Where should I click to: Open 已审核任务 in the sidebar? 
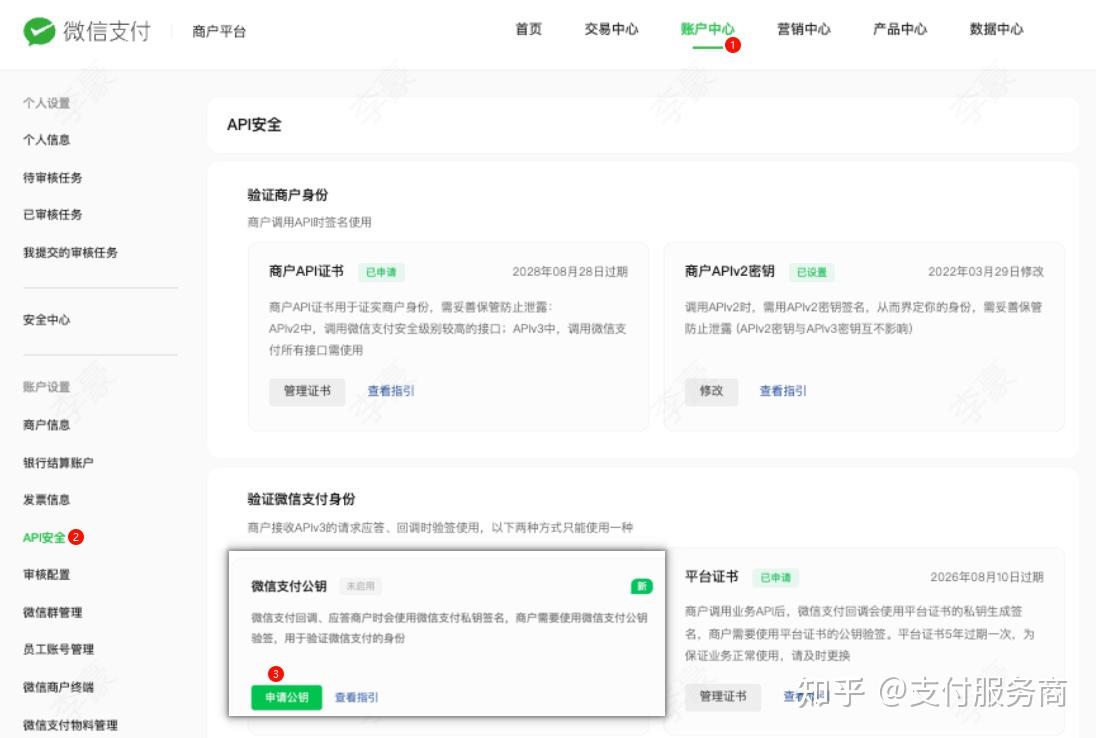[52, 215]
